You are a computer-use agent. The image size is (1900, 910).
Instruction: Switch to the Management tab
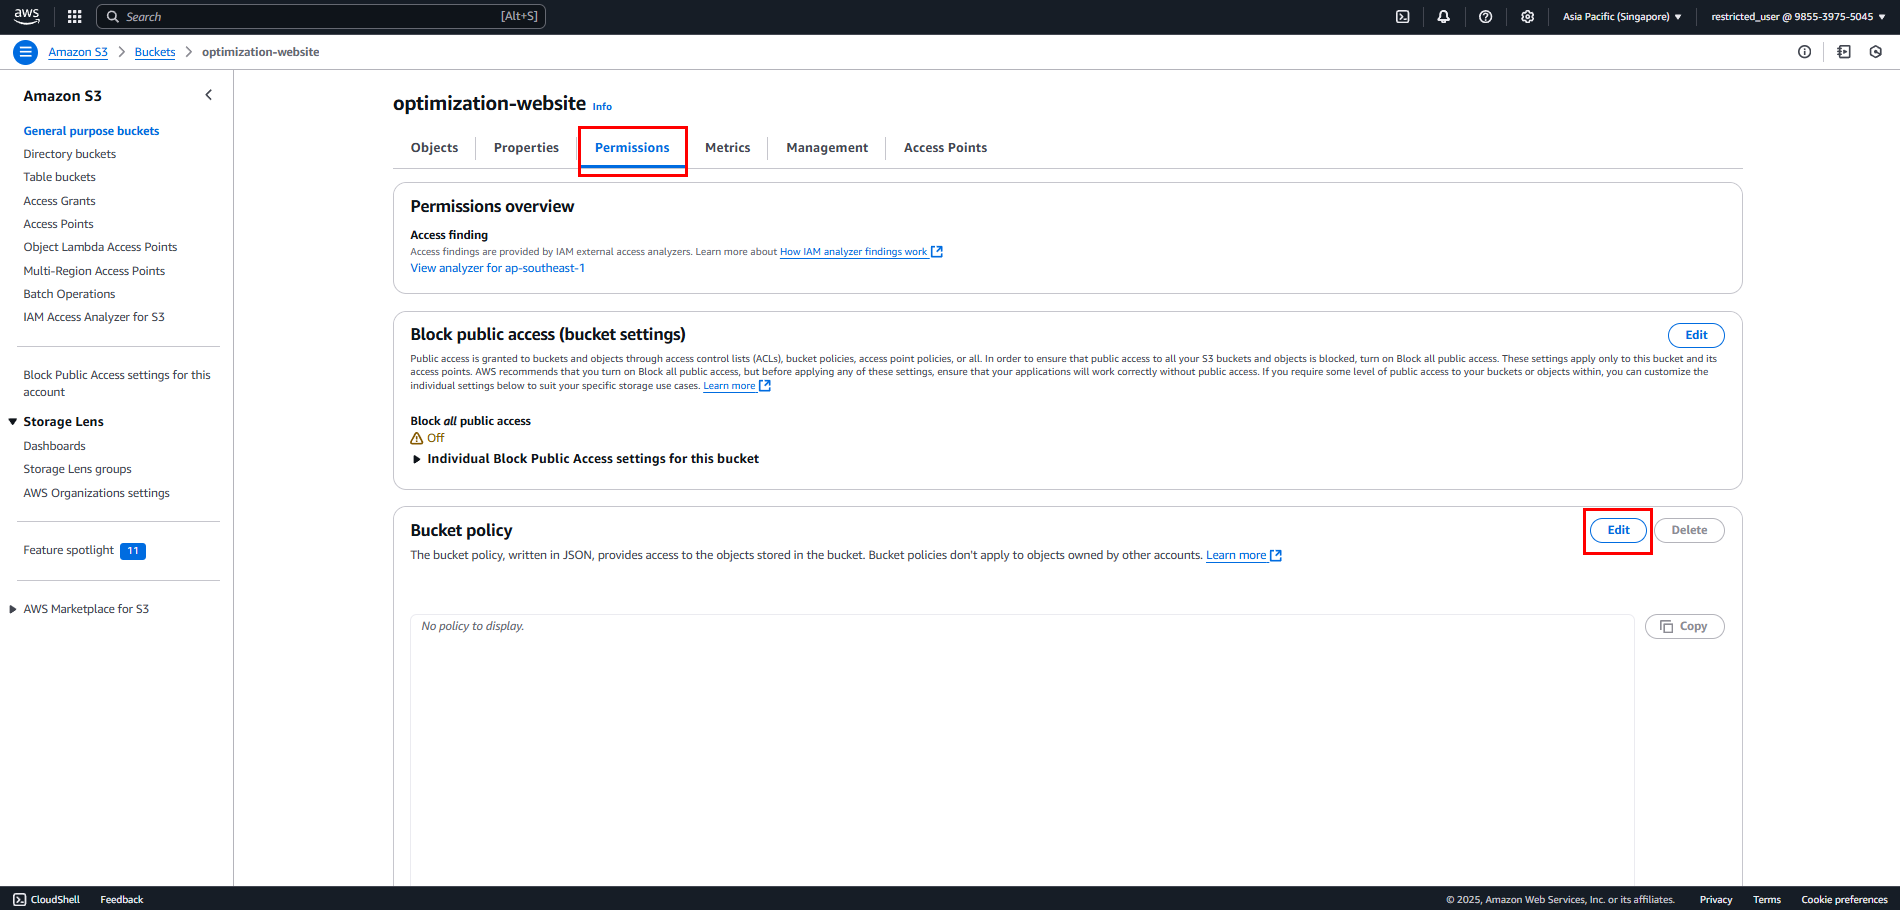pyautogui.click(x=827, y=148)
